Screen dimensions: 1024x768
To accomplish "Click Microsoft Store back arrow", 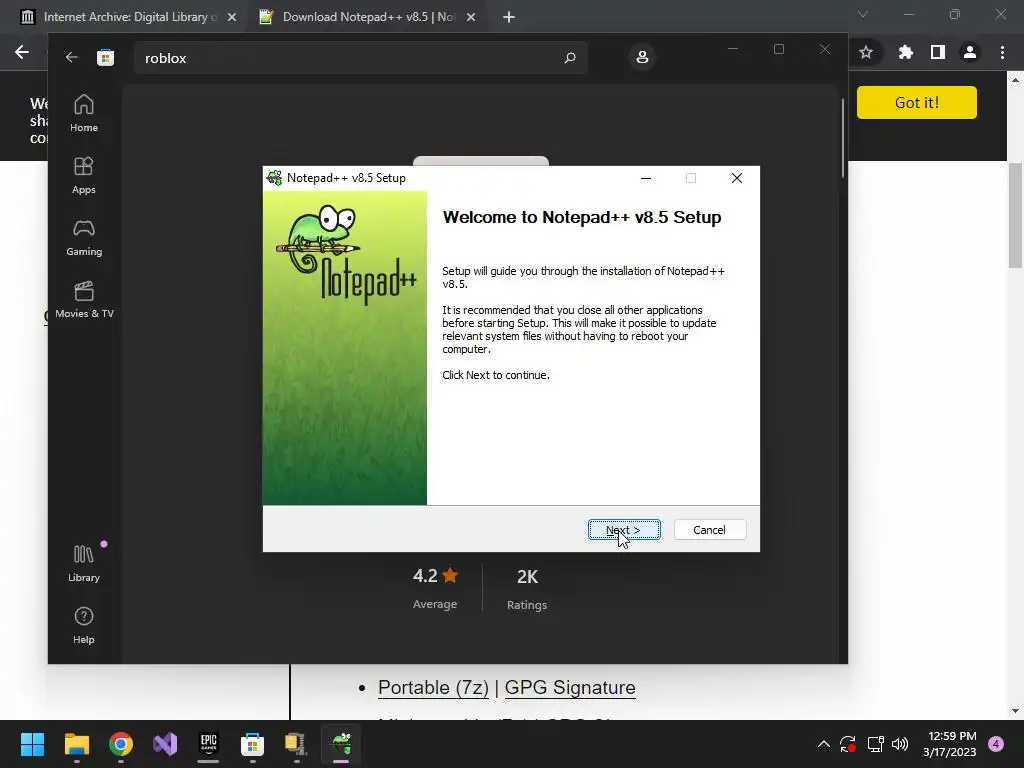I will pos(72,57).
